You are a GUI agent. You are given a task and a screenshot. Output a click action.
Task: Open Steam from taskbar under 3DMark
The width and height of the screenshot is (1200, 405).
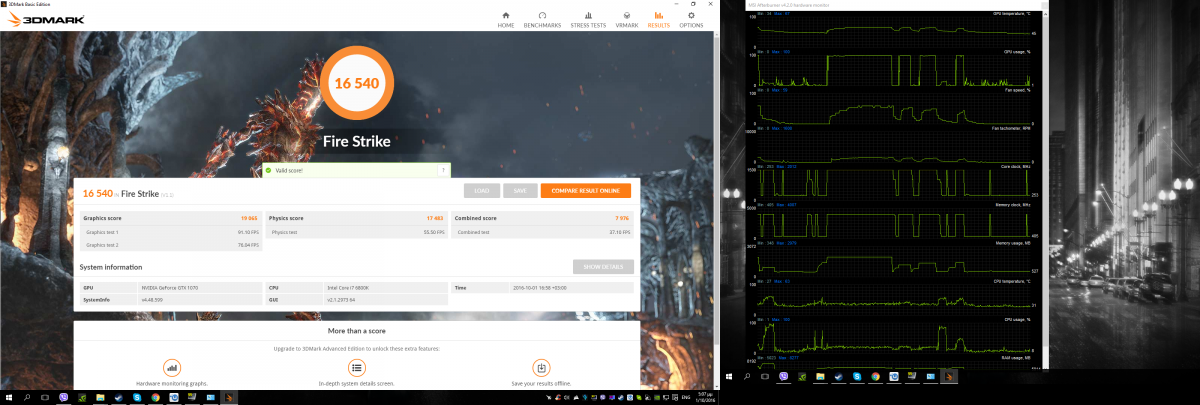(x=118, y=398)
